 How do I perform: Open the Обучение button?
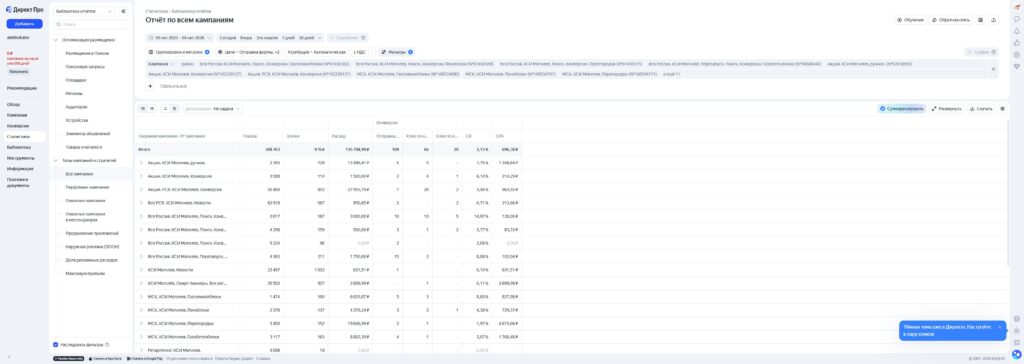pos(910,20)
